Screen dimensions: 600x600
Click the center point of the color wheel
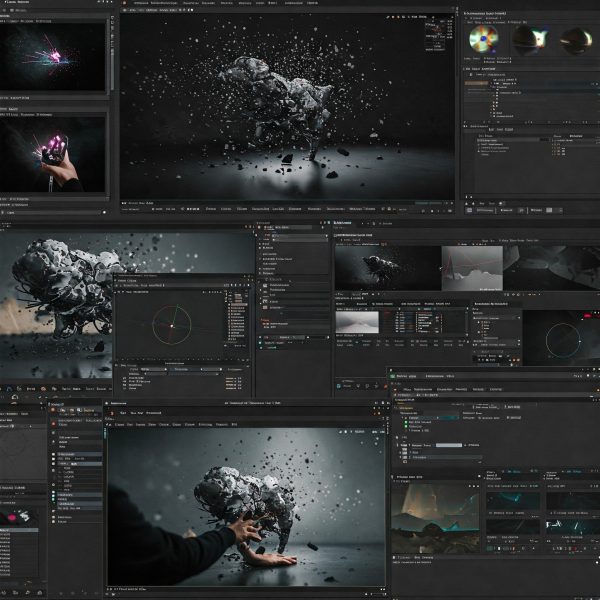click(x=170, y=325)
